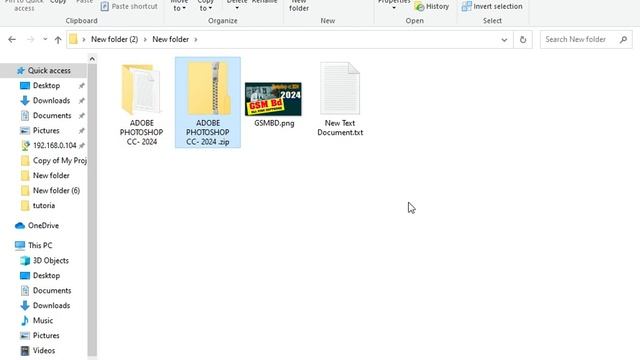
Task: Click pin icon next to Downloads
Action: coord(82,100)
